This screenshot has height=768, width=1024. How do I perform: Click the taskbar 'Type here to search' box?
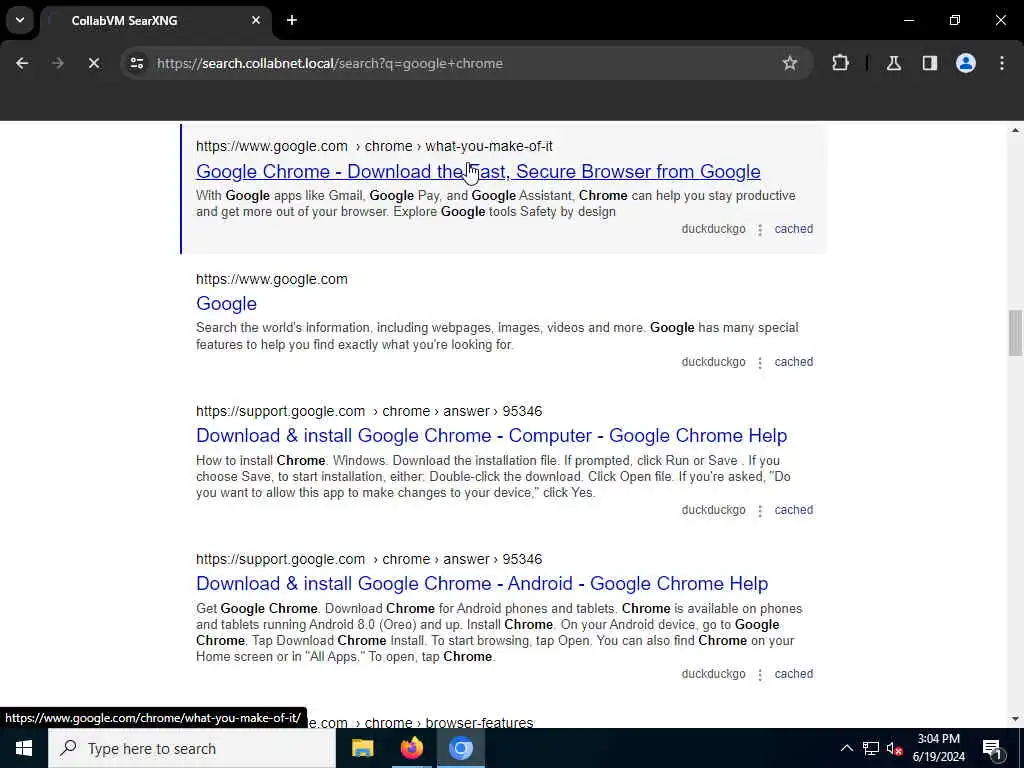(x=191, y=748)
